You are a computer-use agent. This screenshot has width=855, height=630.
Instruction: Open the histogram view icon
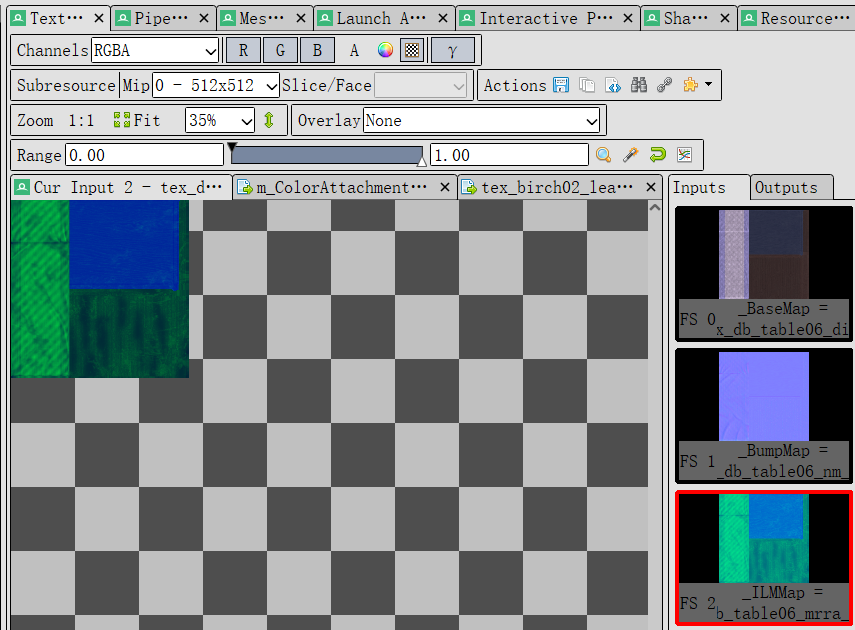(x=684, y=155)
